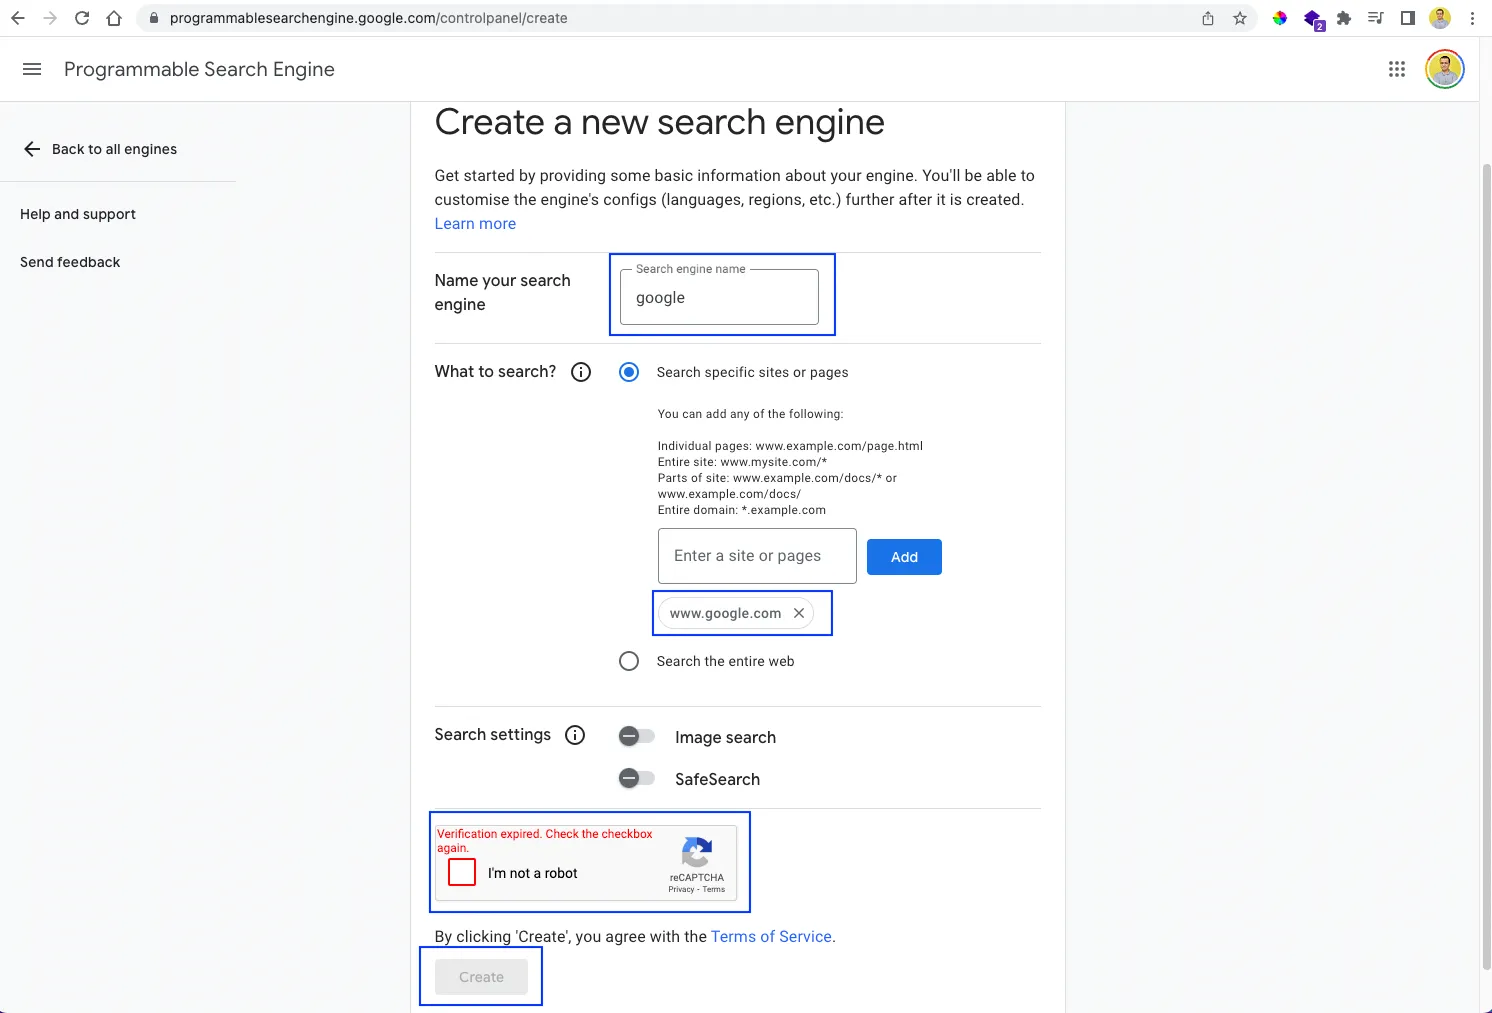Open the colorful circle extension icon

[x=1280, y=18]
